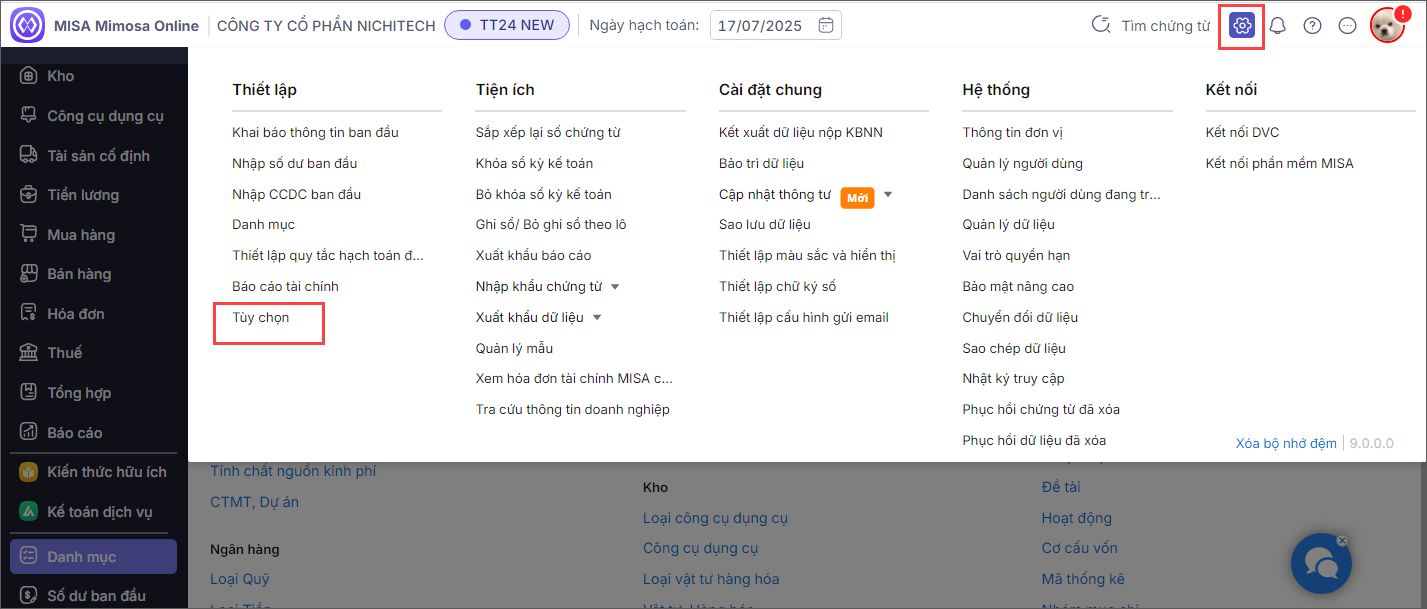The width and height of the screenshot is (1427, 609).
Task: Open Khai báo thông tin ban đầu
Action: 316,132
